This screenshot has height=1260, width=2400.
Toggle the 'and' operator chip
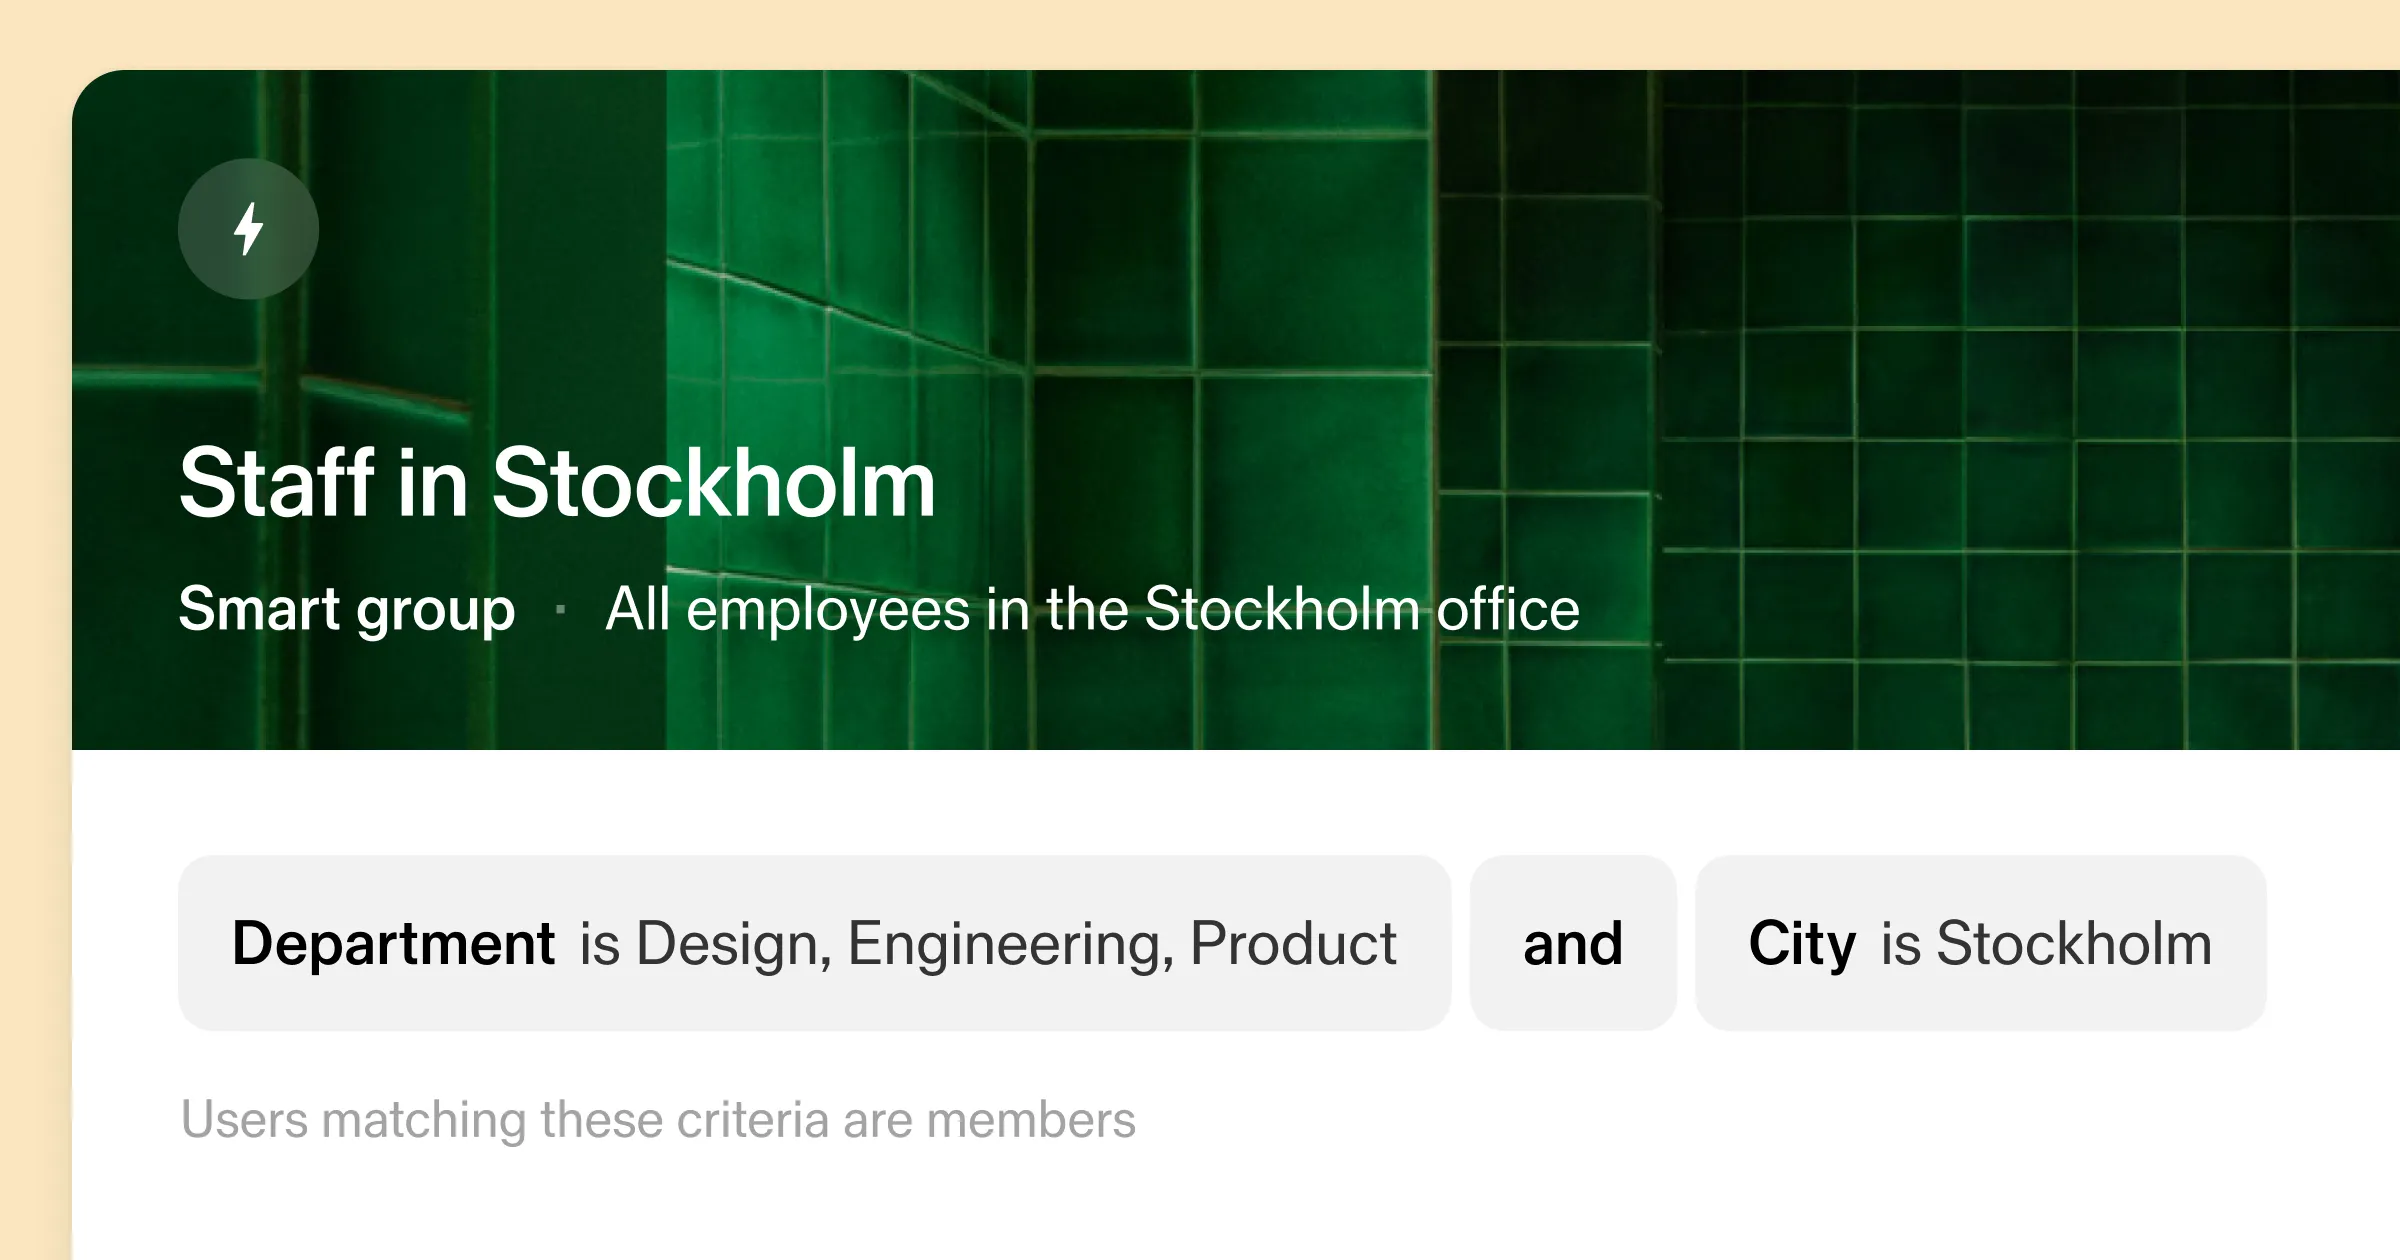pos(1573,943)
